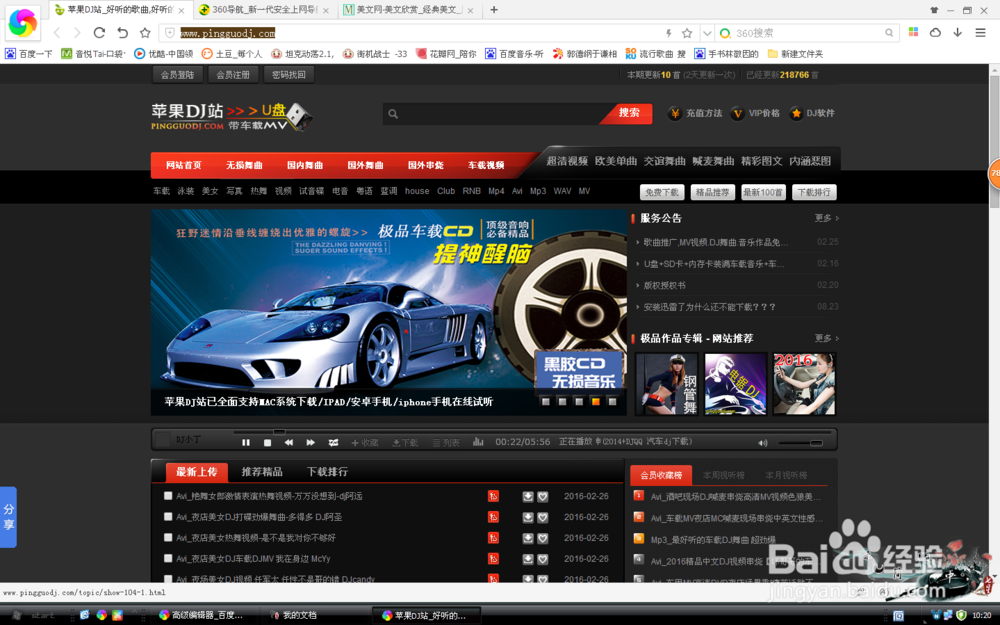The image size is (1000, 625).
Task: Check box for 艳舞女郎激情表演 row
Action: [x=168, y=496]
